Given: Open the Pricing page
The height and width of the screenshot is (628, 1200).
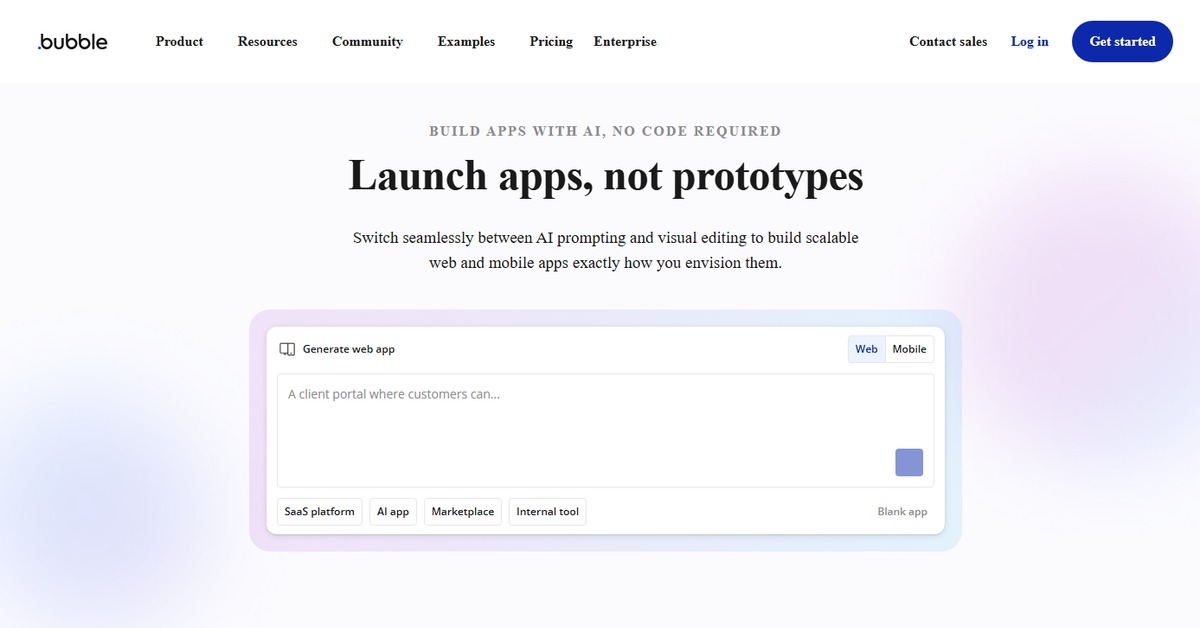Looking at the screenshot, I should [x=551, y=42].
